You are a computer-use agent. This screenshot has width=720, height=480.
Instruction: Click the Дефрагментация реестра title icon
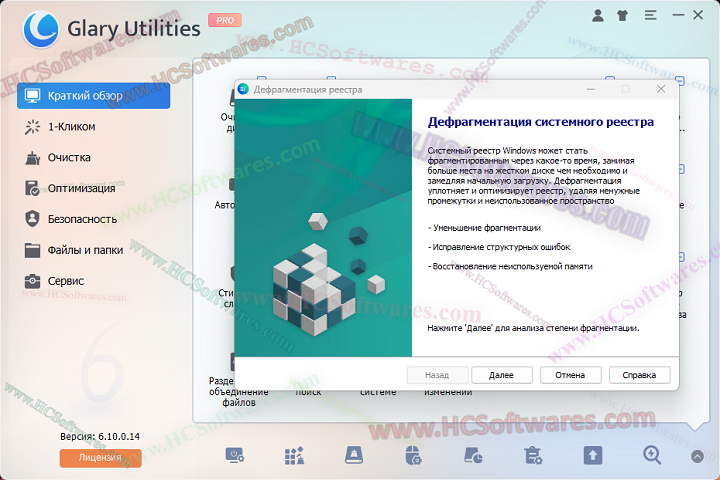click(x=243, y=89)
